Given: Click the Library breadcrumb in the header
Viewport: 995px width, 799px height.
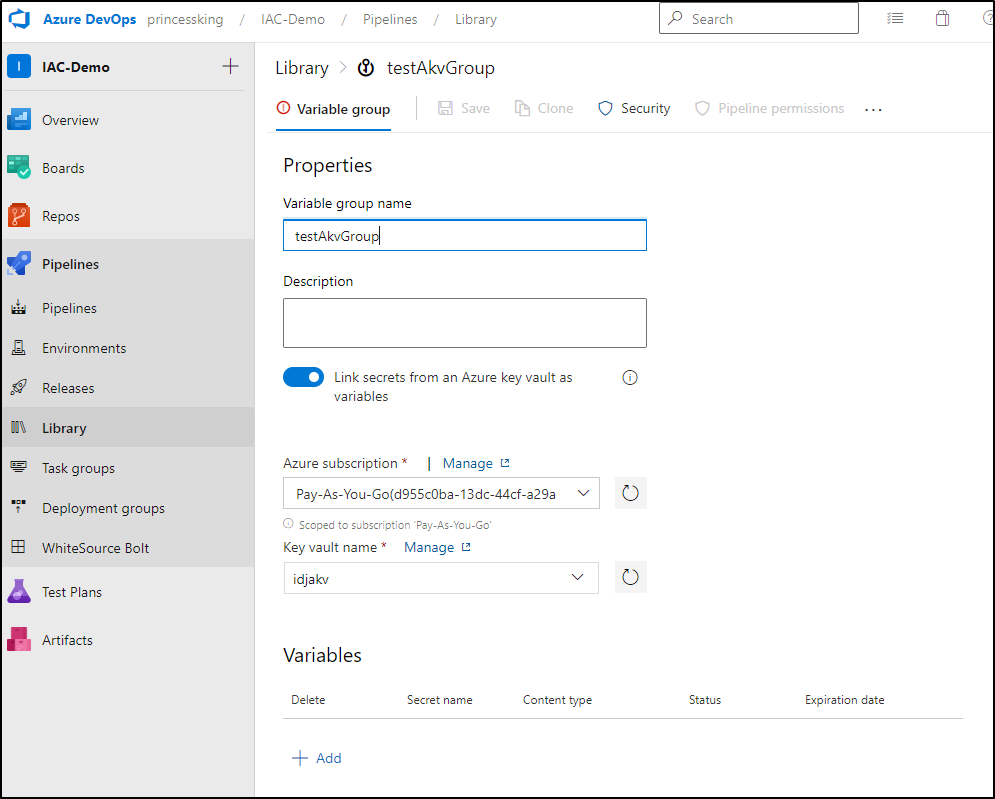Looking at the screenshot, I should [x=476, y=20].
